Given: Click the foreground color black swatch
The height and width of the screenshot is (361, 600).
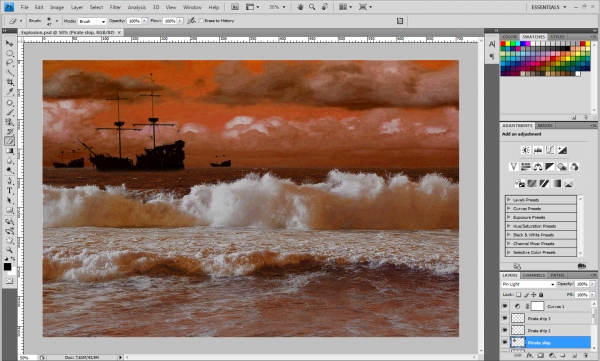Looking at the screenshot, I should (7, 267).
